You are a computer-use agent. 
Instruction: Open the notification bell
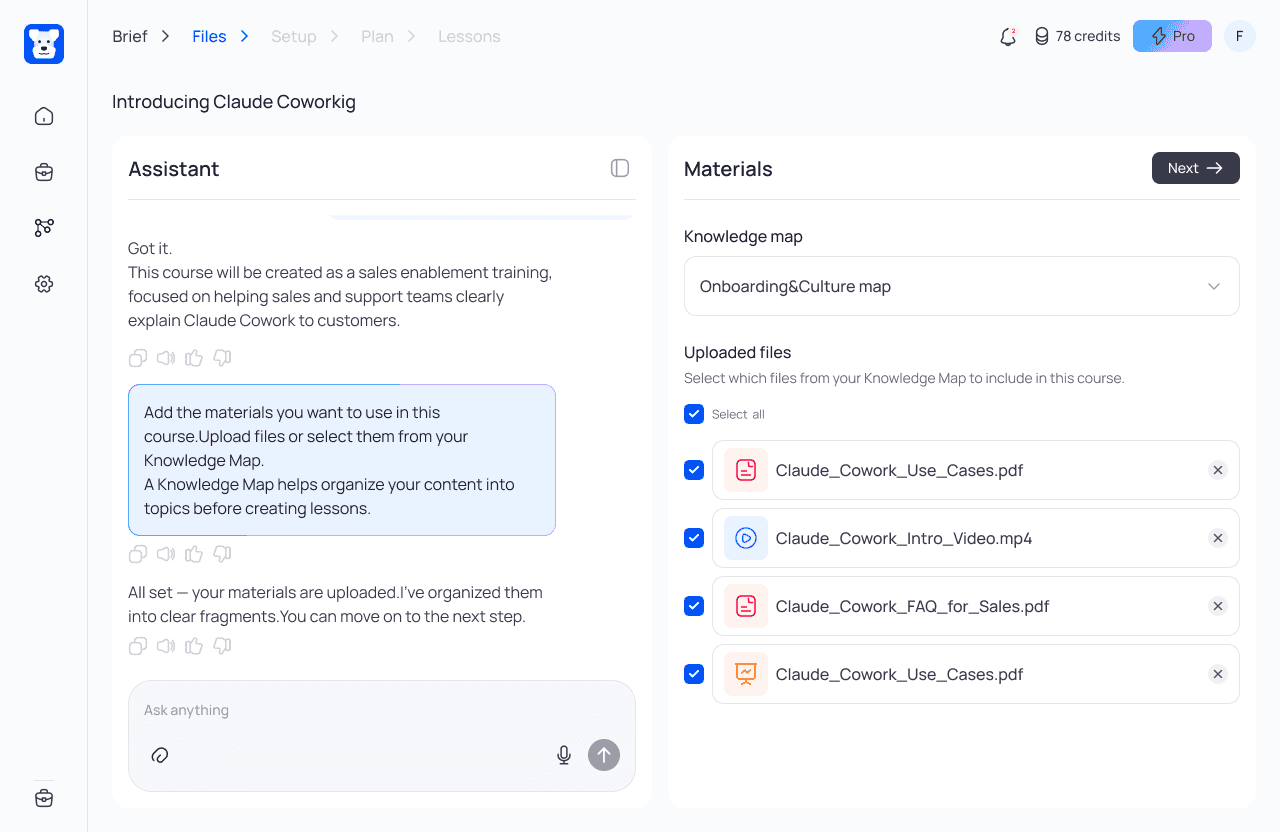(x=1007, y=36)
